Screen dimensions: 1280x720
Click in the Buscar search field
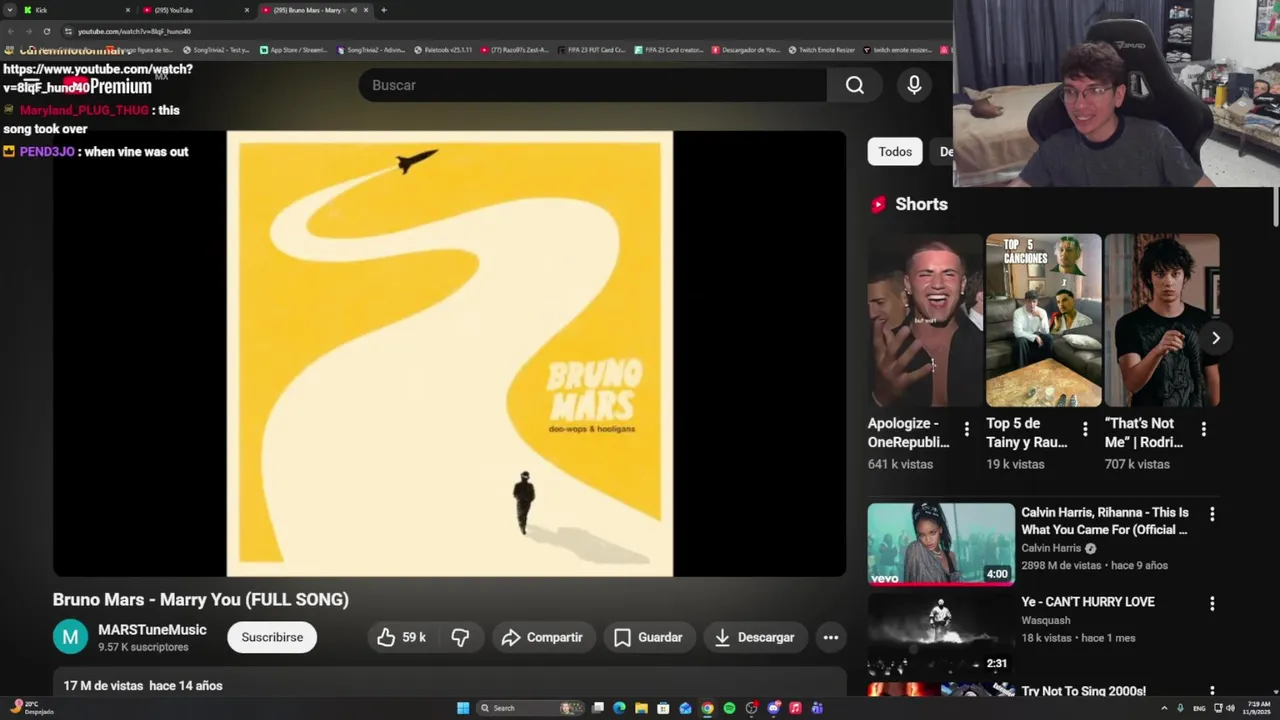(x=592, y=85)
